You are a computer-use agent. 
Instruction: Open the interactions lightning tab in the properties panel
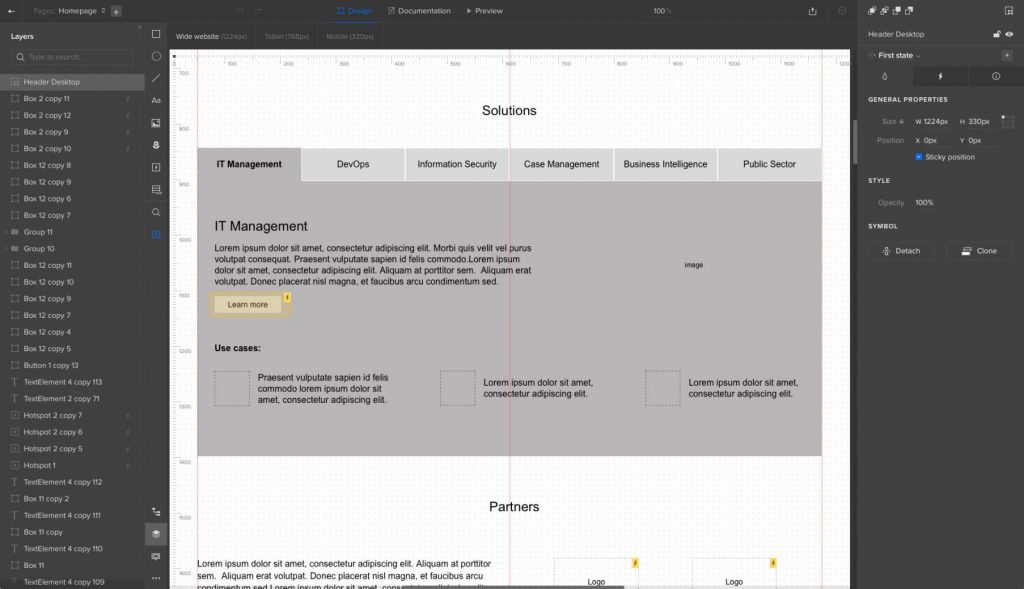click(x=940, y=76)
